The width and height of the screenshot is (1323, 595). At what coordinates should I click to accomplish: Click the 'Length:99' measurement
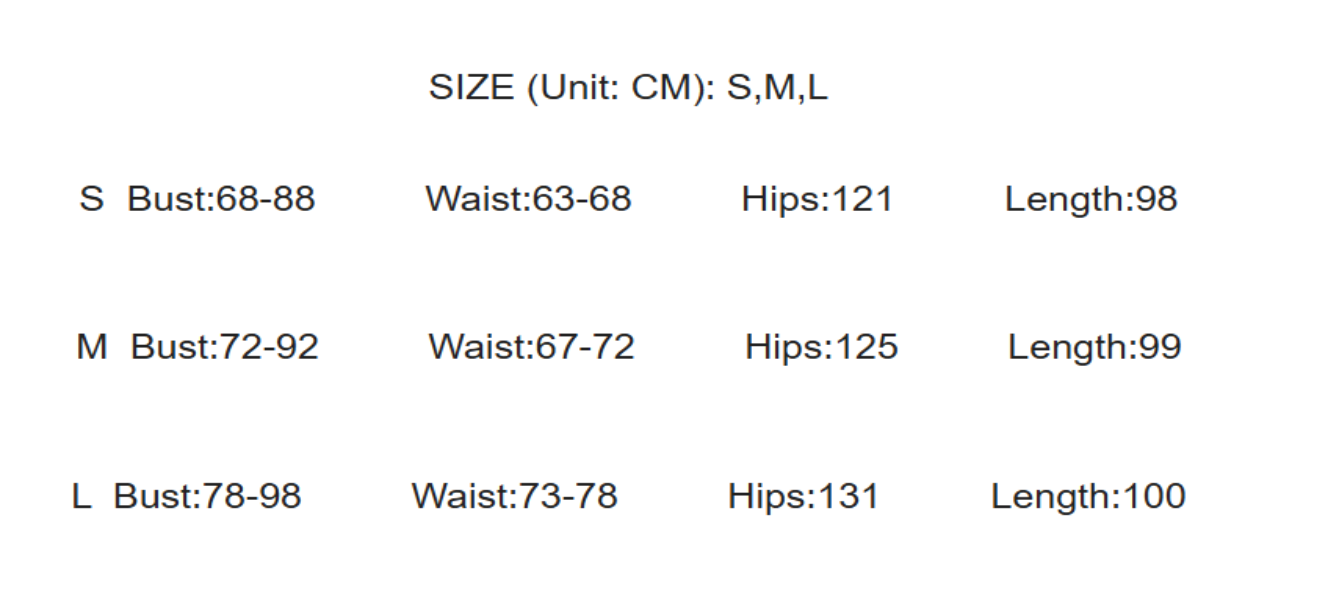point(1094,347)
